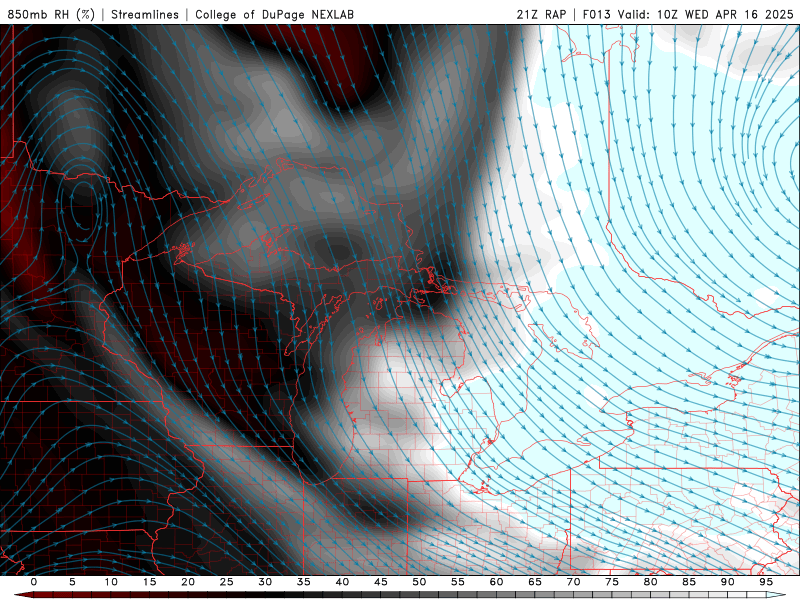800x600 pixels.
Task: Click the 'F013' forecast hour text
Action: click(596, 14)
